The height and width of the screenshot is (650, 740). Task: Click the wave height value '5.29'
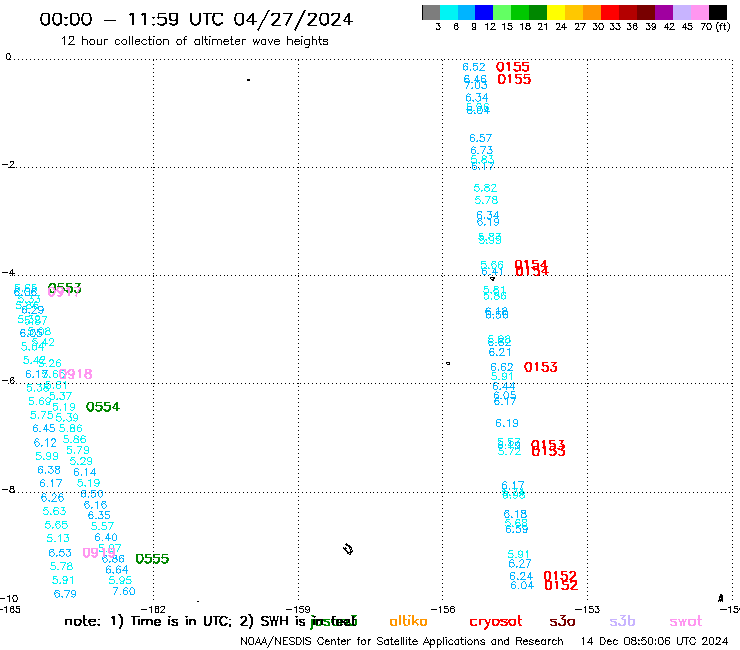click(81, 461)
